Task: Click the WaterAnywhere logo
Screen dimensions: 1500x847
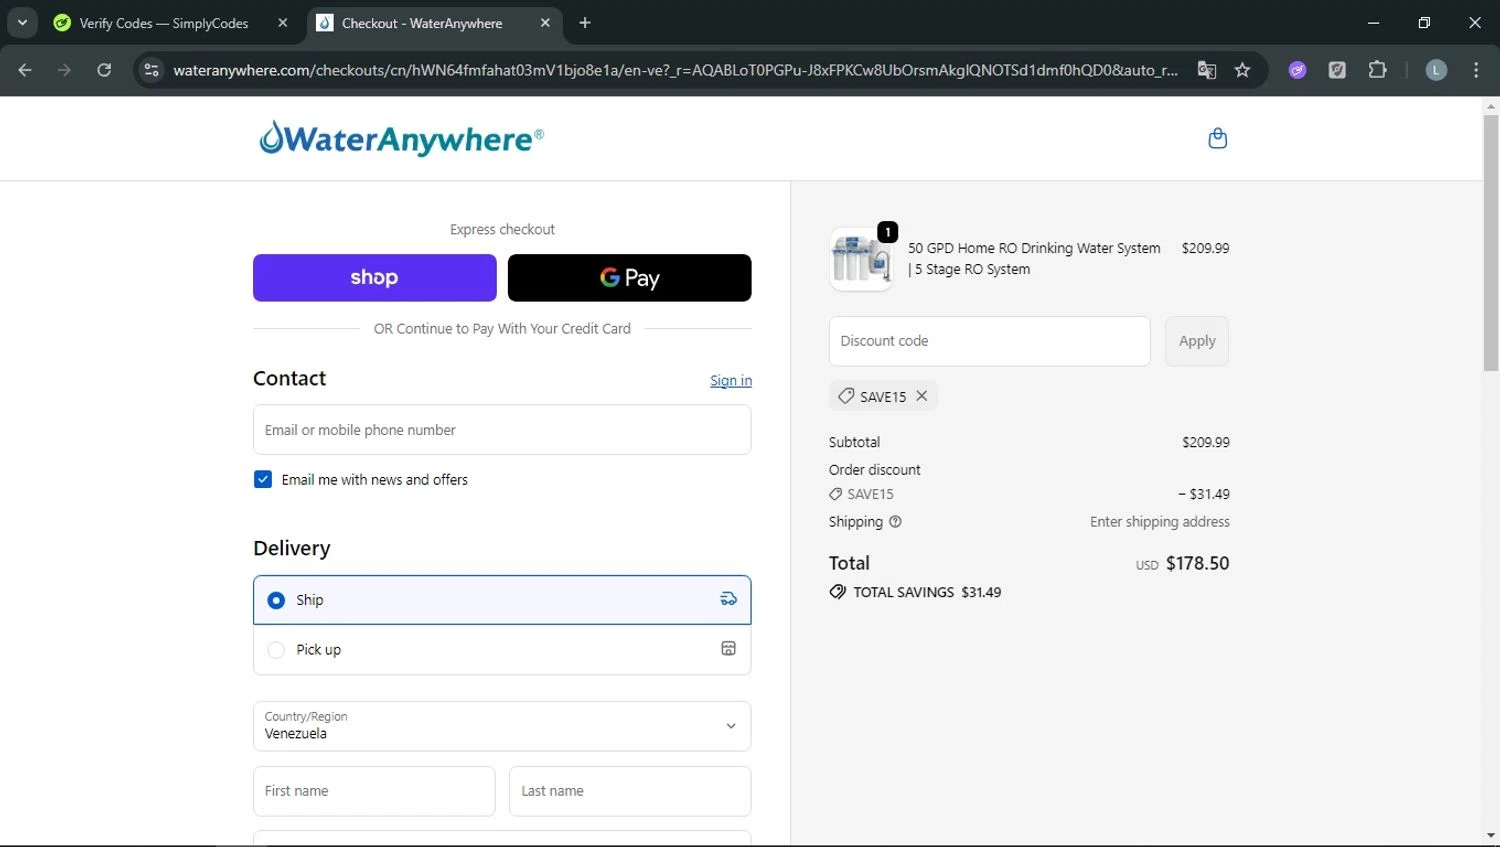Action: [401, 138]
